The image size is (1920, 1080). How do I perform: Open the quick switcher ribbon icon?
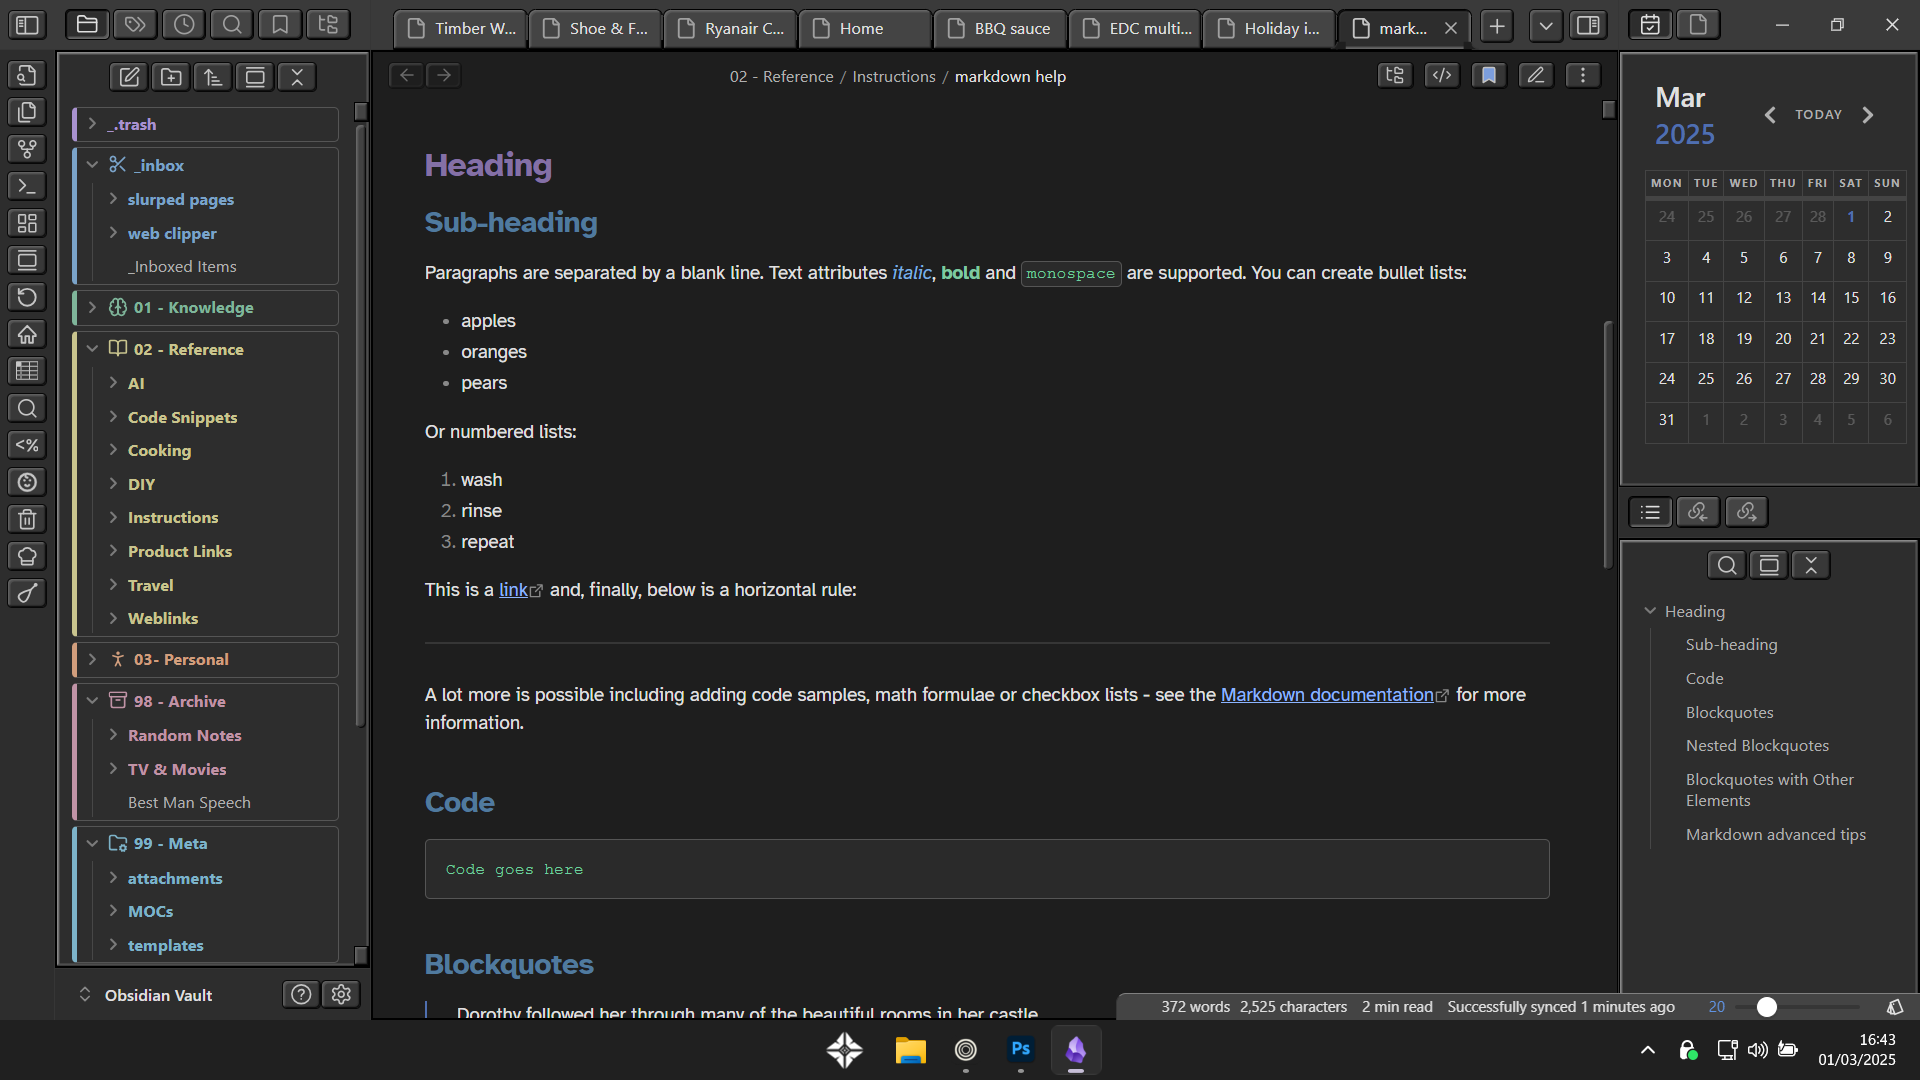click(x=27, y=75)
